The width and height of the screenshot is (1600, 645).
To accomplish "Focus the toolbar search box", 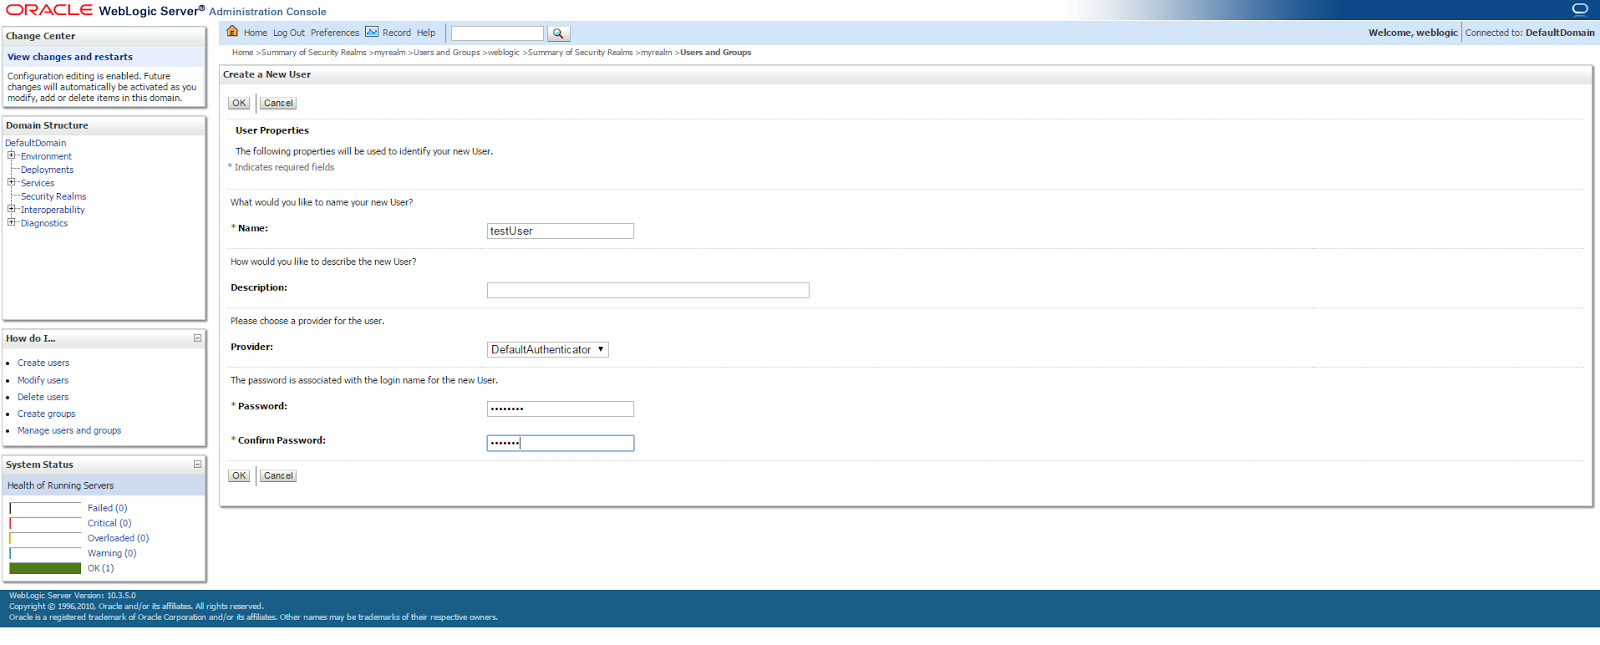I will [x=497, y=33].
